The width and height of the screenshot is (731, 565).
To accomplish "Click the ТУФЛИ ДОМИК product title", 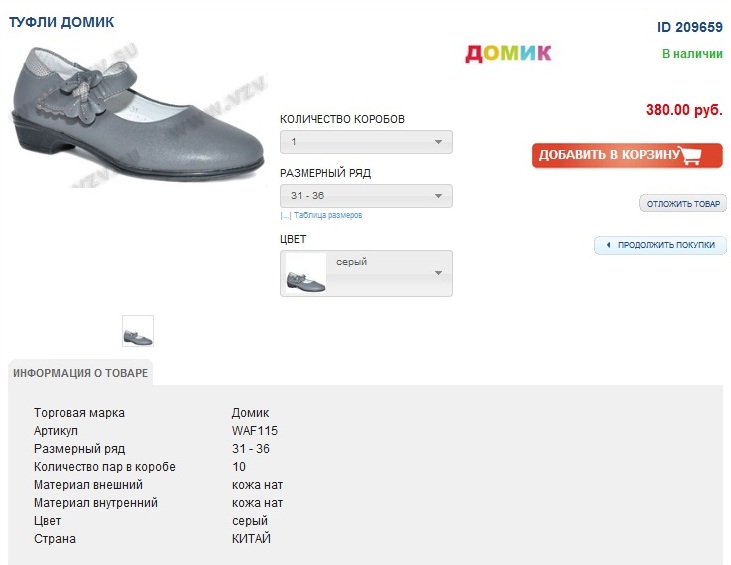I will (x=61, y=21).
